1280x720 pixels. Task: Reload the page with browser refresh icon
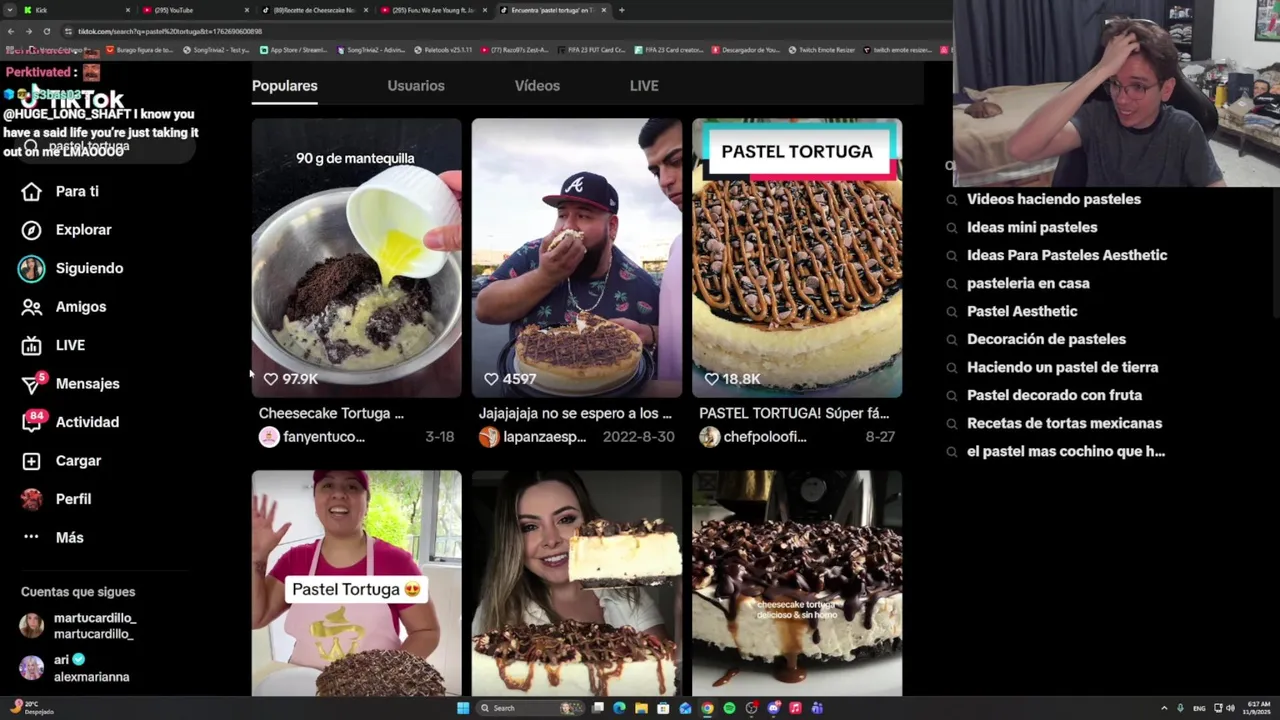point(46,31)
